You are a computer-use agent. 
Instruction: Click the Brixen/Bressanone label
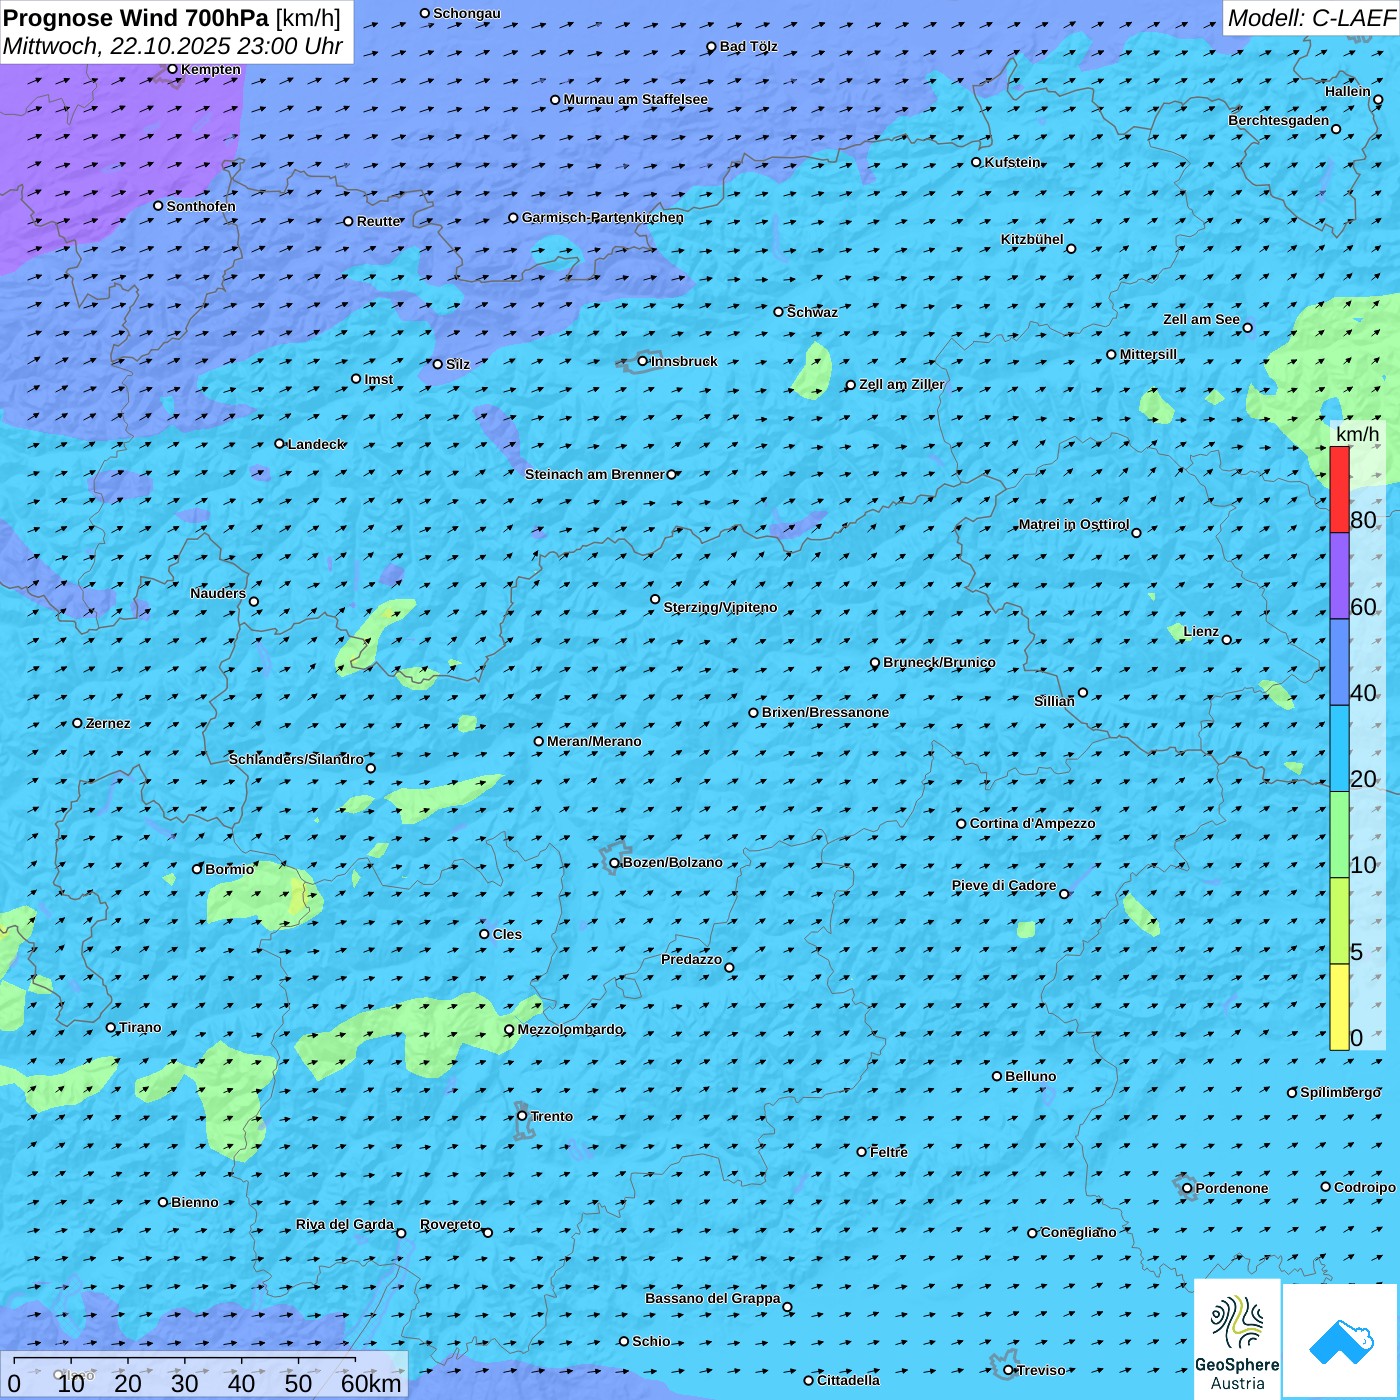point(825,712)
